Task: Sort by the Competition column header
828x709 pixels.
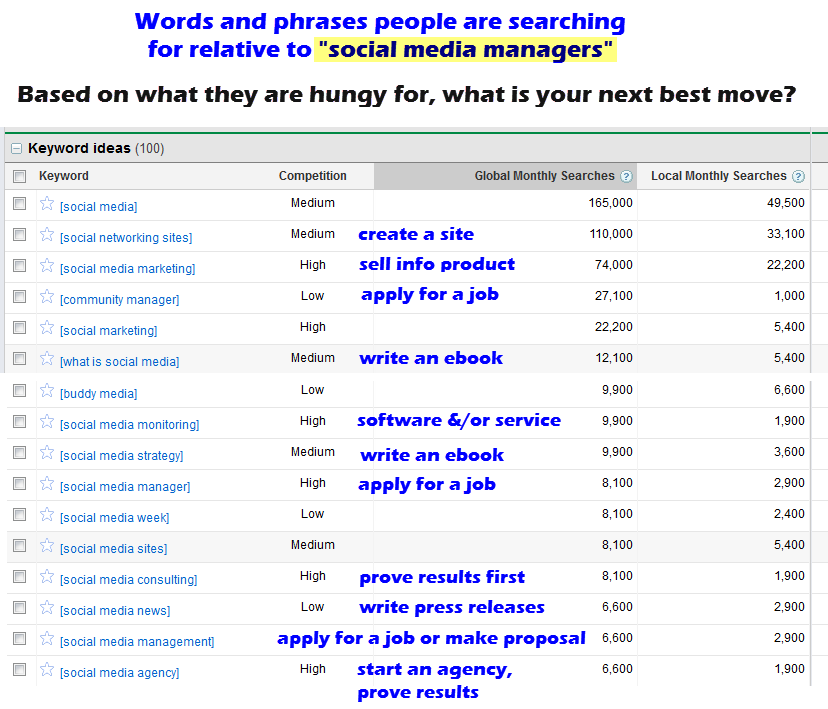Action: (311, 176)
